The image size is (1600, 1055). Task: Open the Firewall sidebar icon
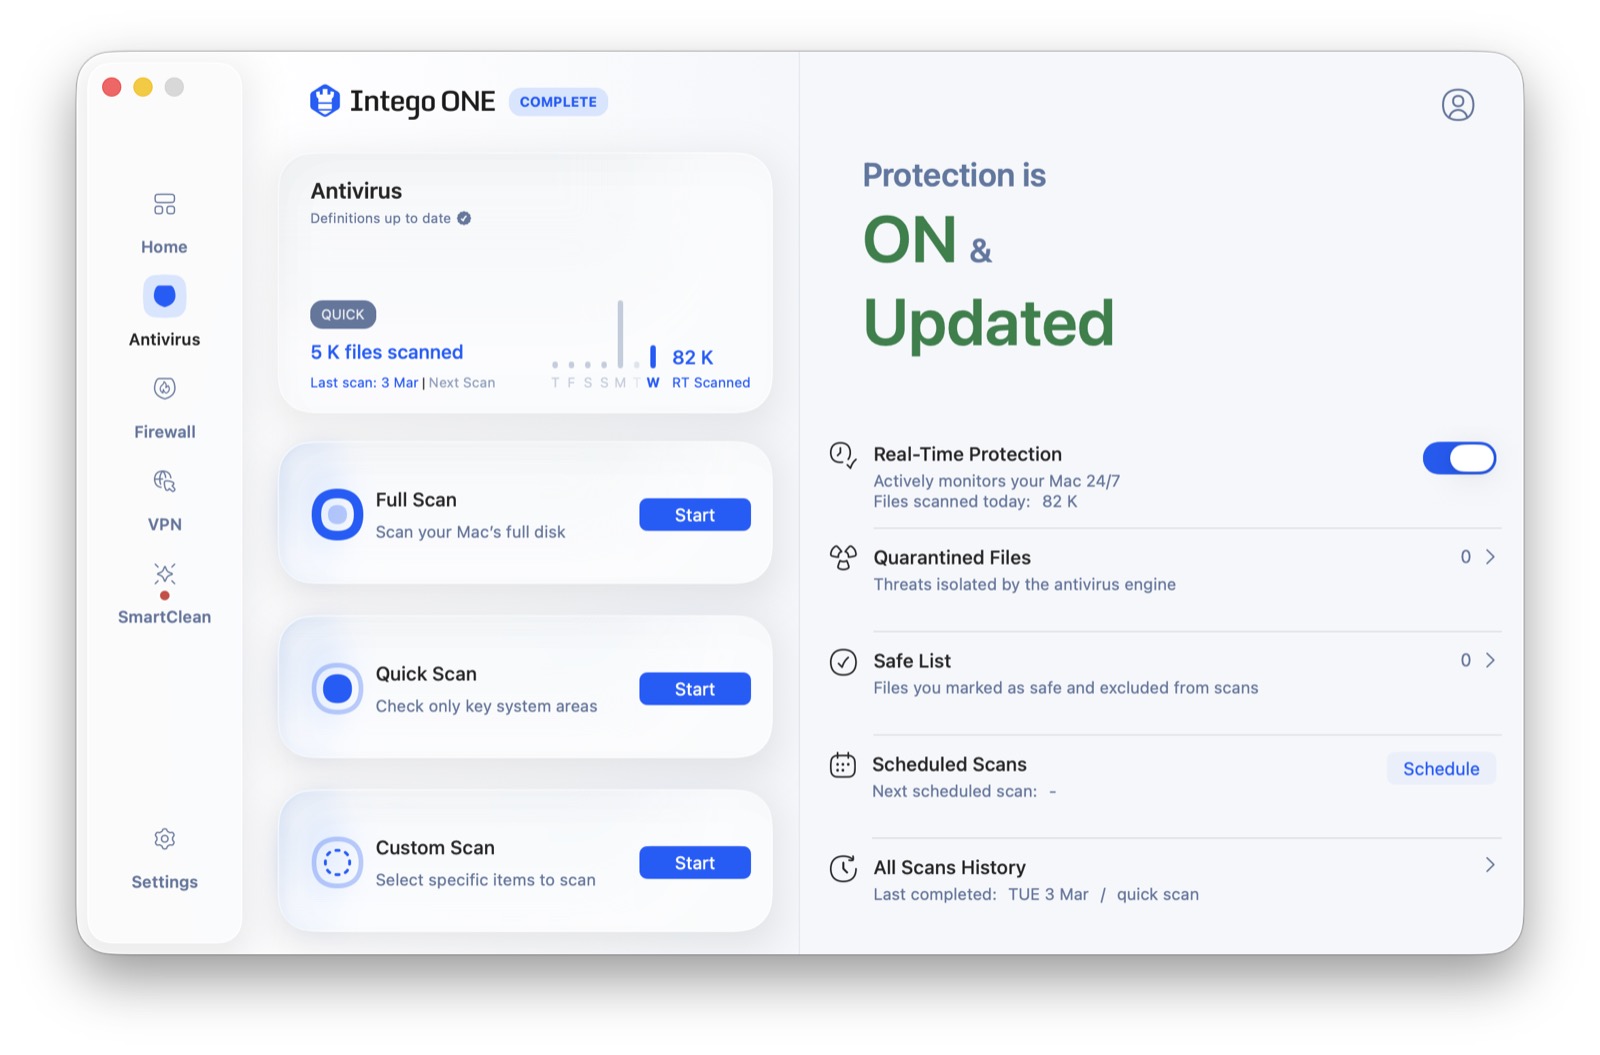click(164, 388)
